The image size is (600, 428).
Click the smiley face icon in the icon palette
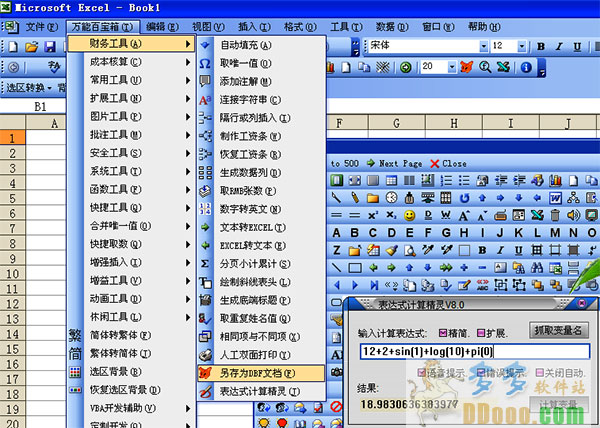pos(409,216)
